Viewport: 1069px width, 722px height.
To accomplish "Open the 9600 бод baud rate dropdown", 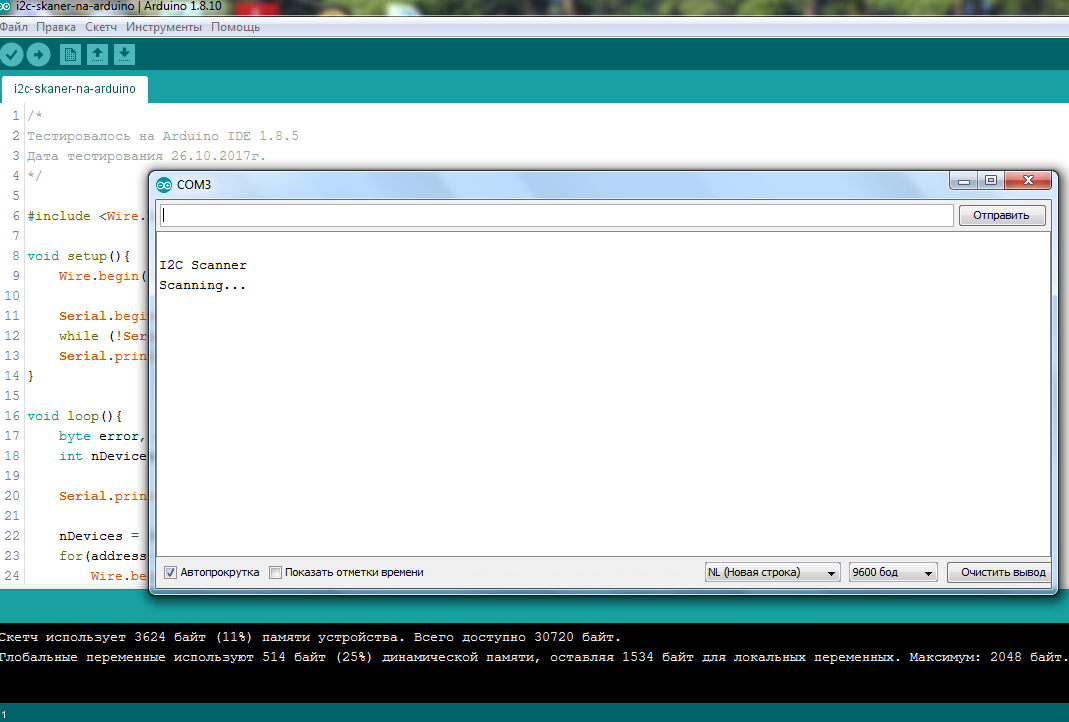I will coord(892,573).
